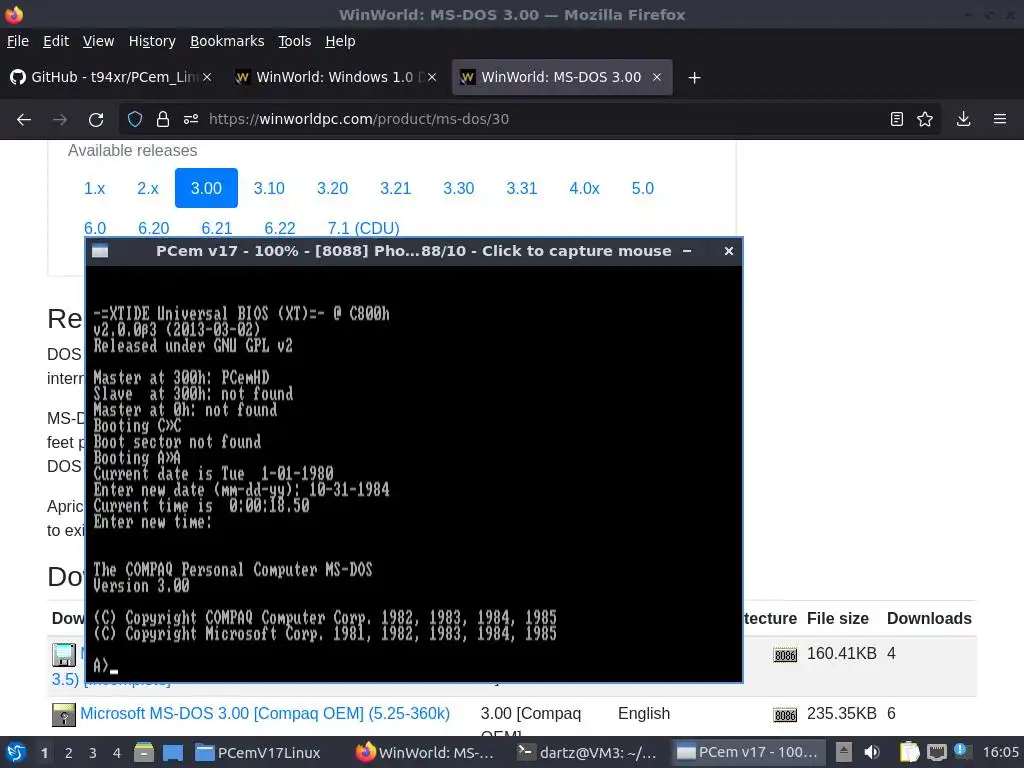Select the 3.20 release link
This screenshot has width=1024, height=768.
332,188
